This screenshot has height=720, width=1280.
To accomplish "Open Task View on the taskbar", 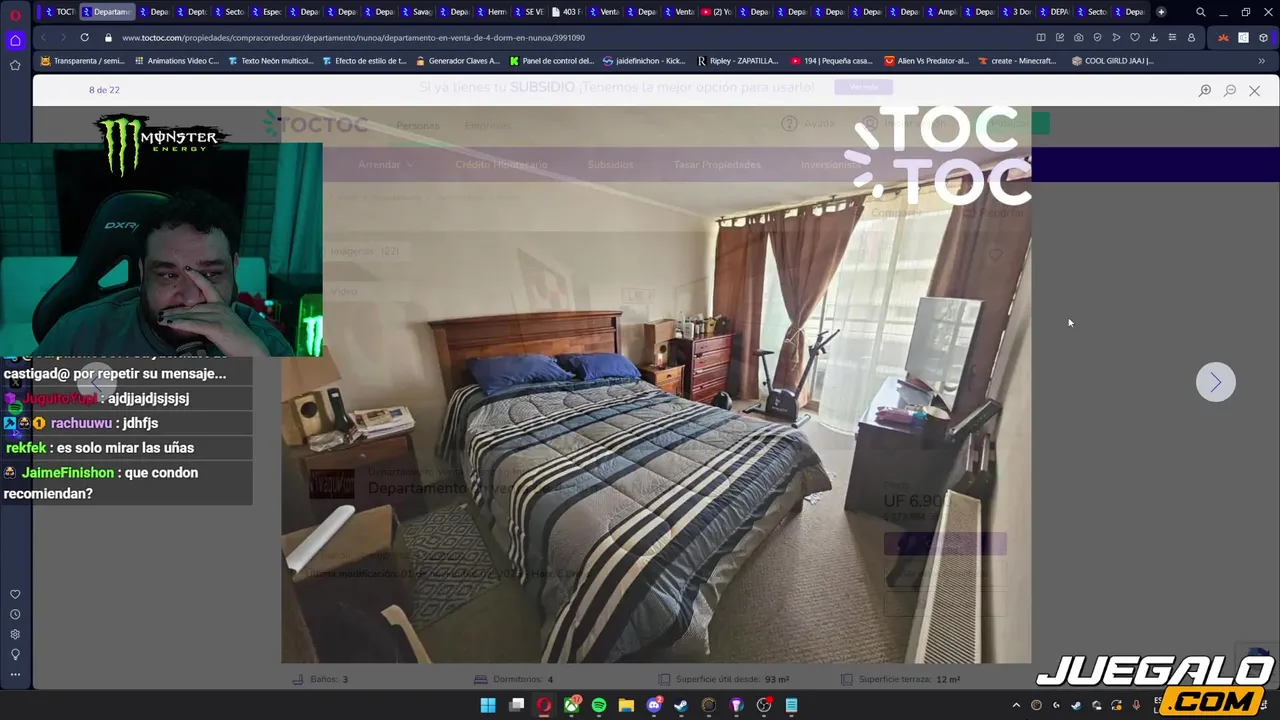I will click(517, 705).
